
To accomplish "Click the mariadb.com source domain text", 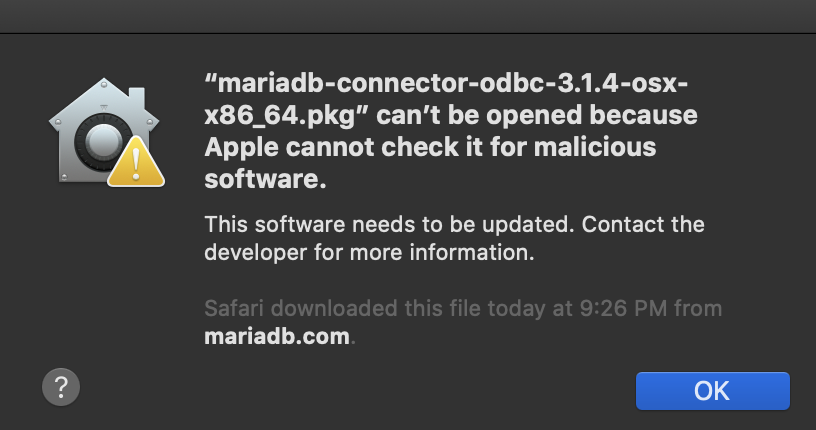I will [277, 336].
